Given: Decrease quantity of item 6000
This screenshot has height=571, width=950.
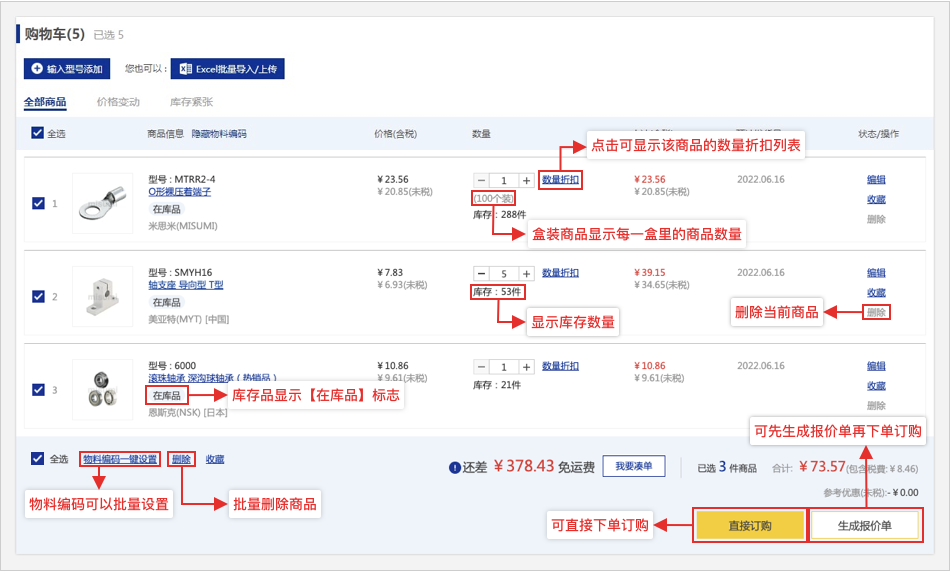Looking at the screenshot, I should [481, 367].
